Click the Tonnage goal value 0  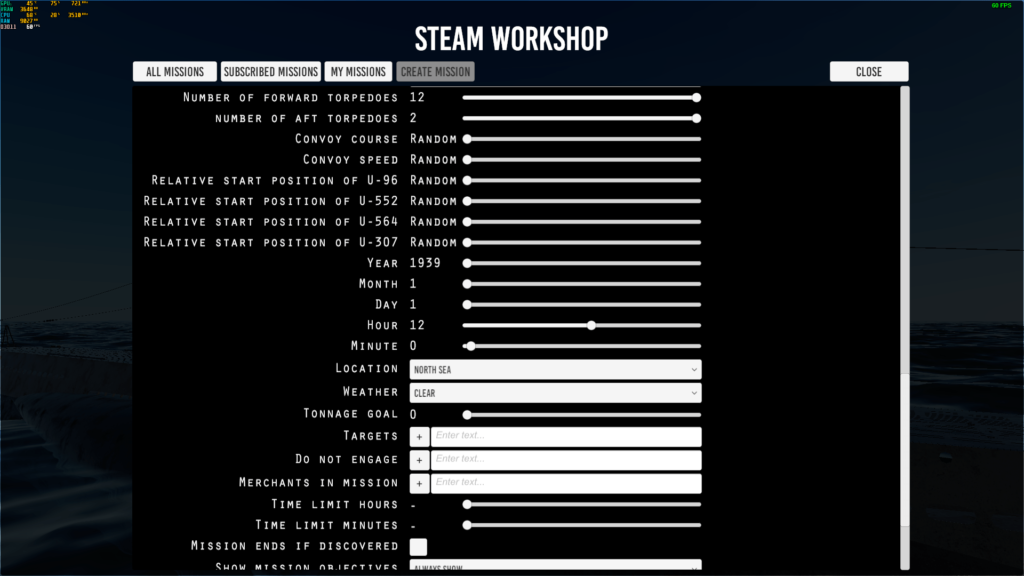tap(413, 415)
